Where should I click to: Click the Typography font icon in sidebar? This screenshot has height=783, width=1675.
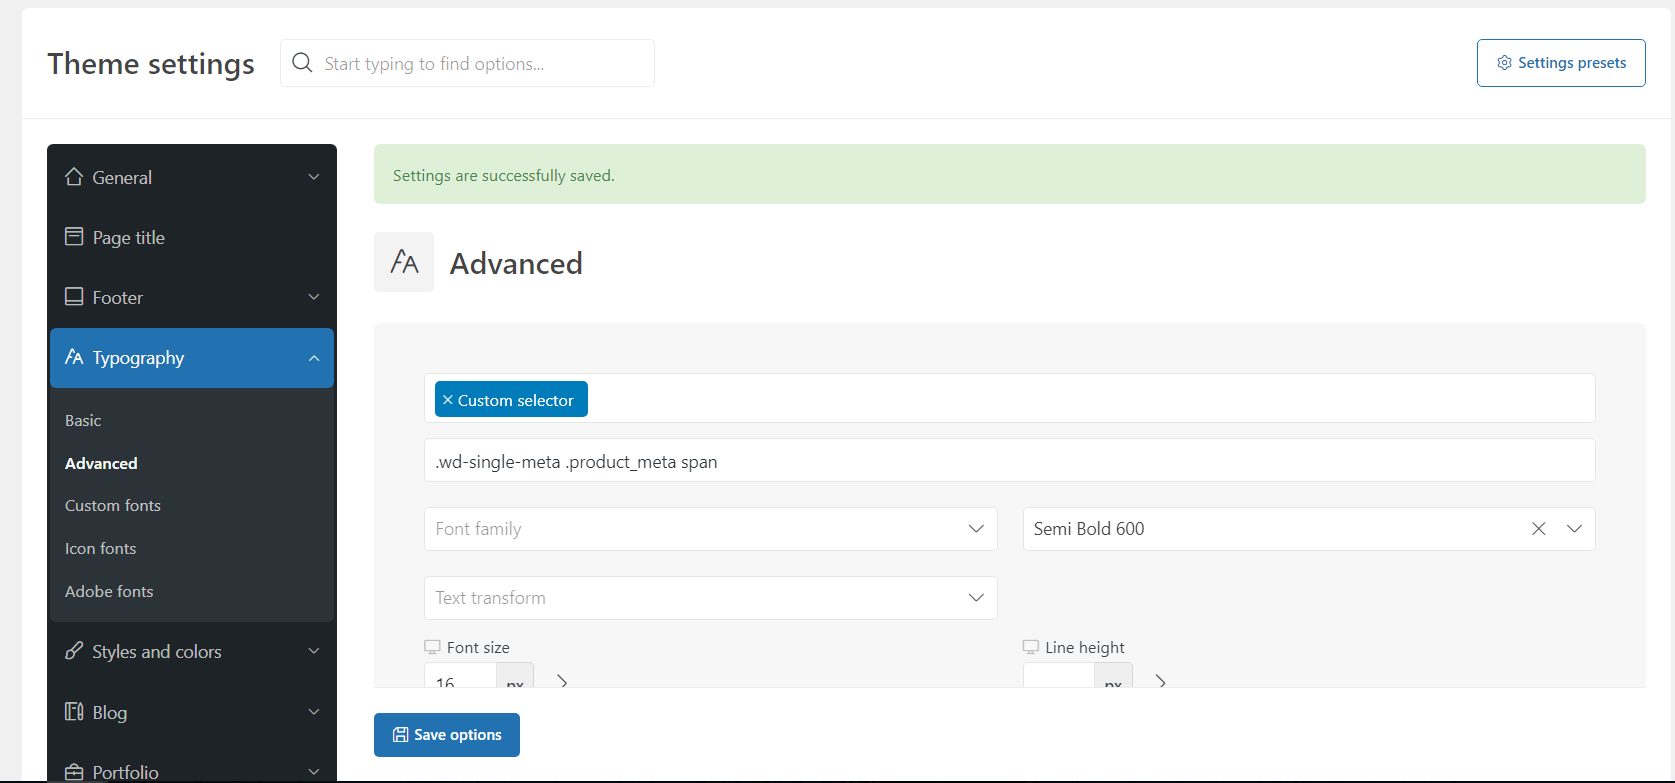[x=74, y=357]
